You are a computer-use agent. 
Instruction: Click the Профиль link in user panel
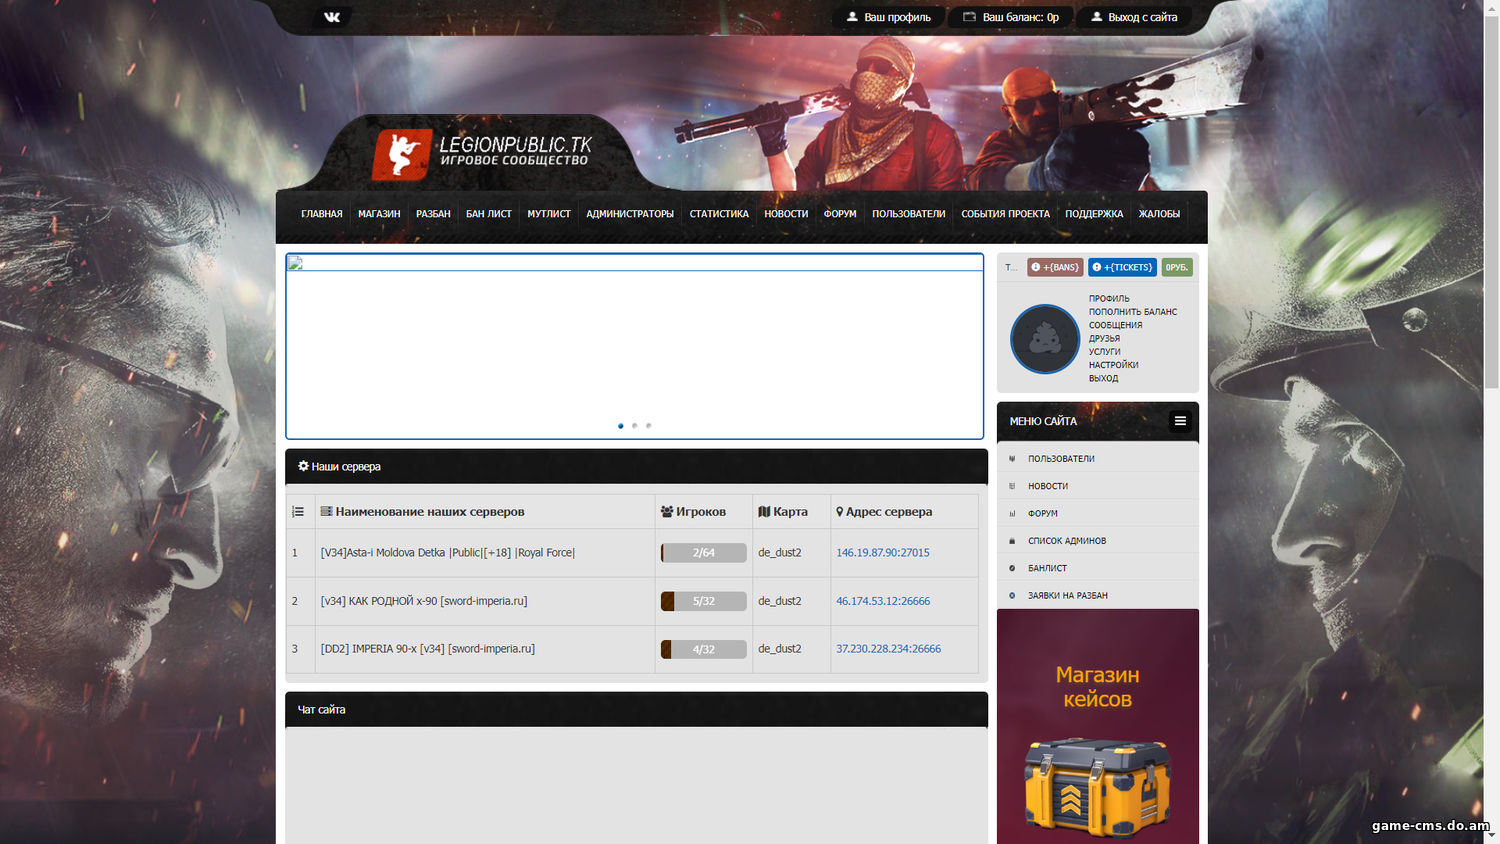pos(1109,299)
